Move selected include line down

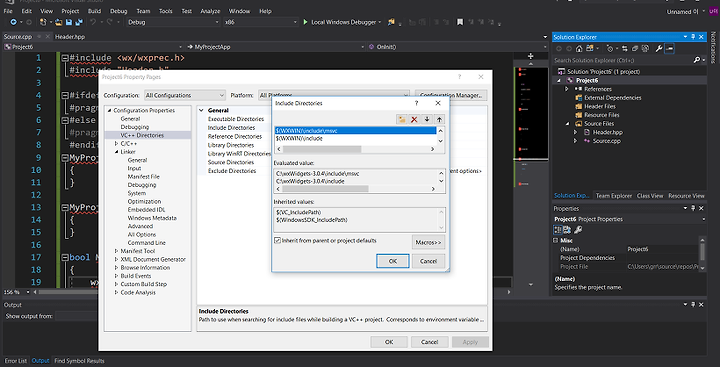(x=427, y=119)
